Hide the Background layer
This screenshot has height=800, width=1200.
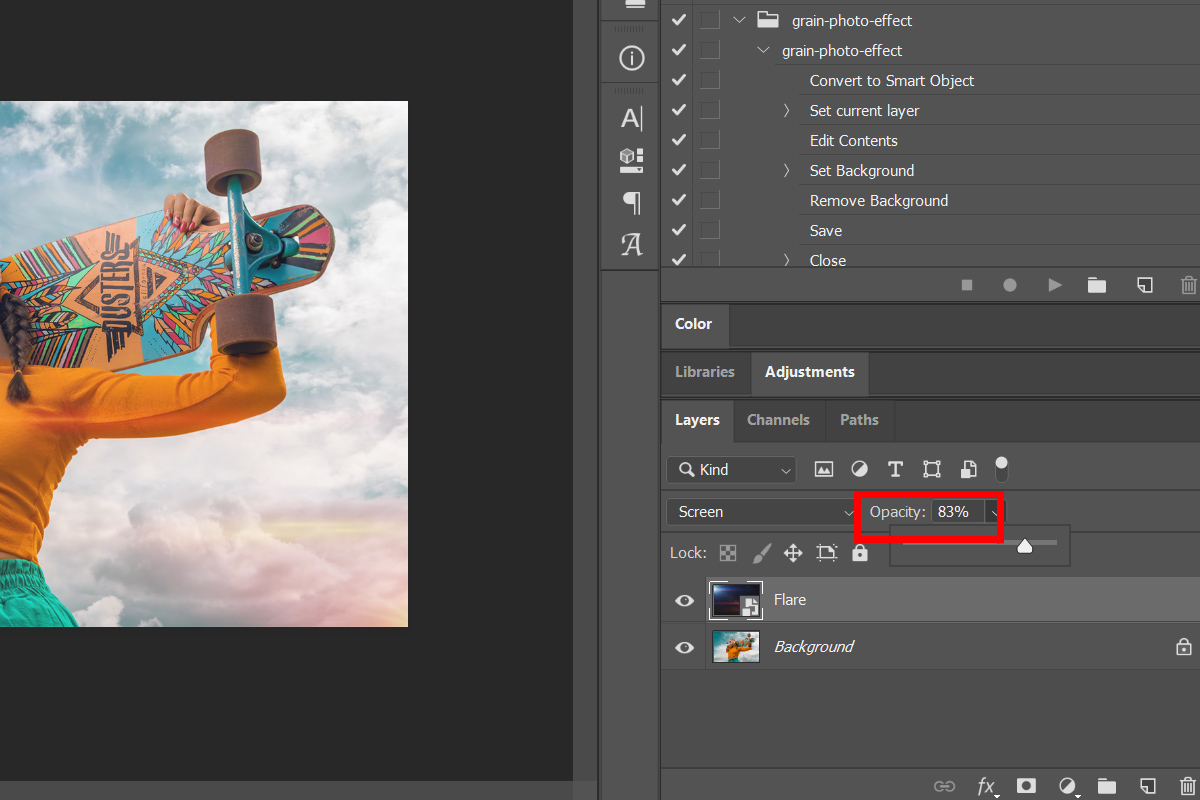(x=684, y=647)
